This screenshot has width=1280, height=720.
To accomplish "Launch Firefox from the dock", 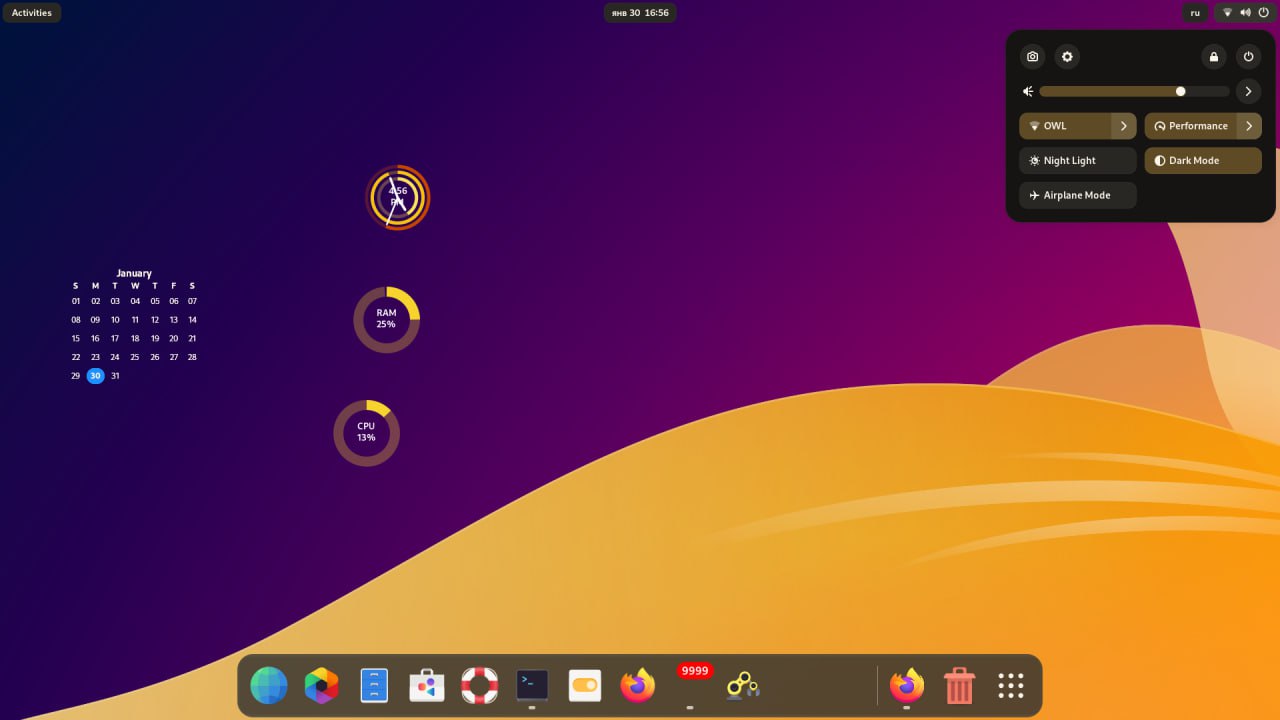I will (637, 685).
